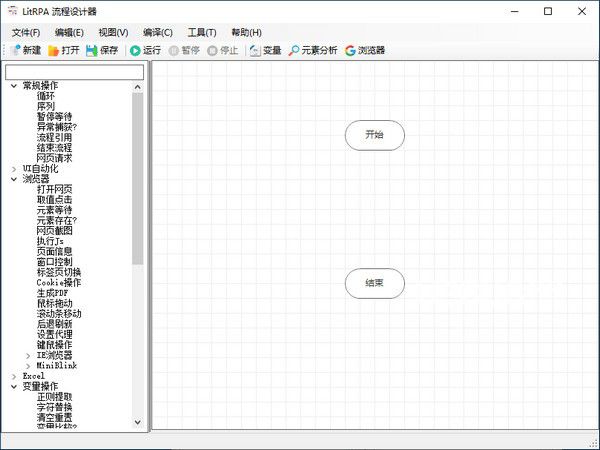Viewport: 600px width, 450px height.
Task: Click the 新建 (New) toolbar icon
Action: (15, 50)
